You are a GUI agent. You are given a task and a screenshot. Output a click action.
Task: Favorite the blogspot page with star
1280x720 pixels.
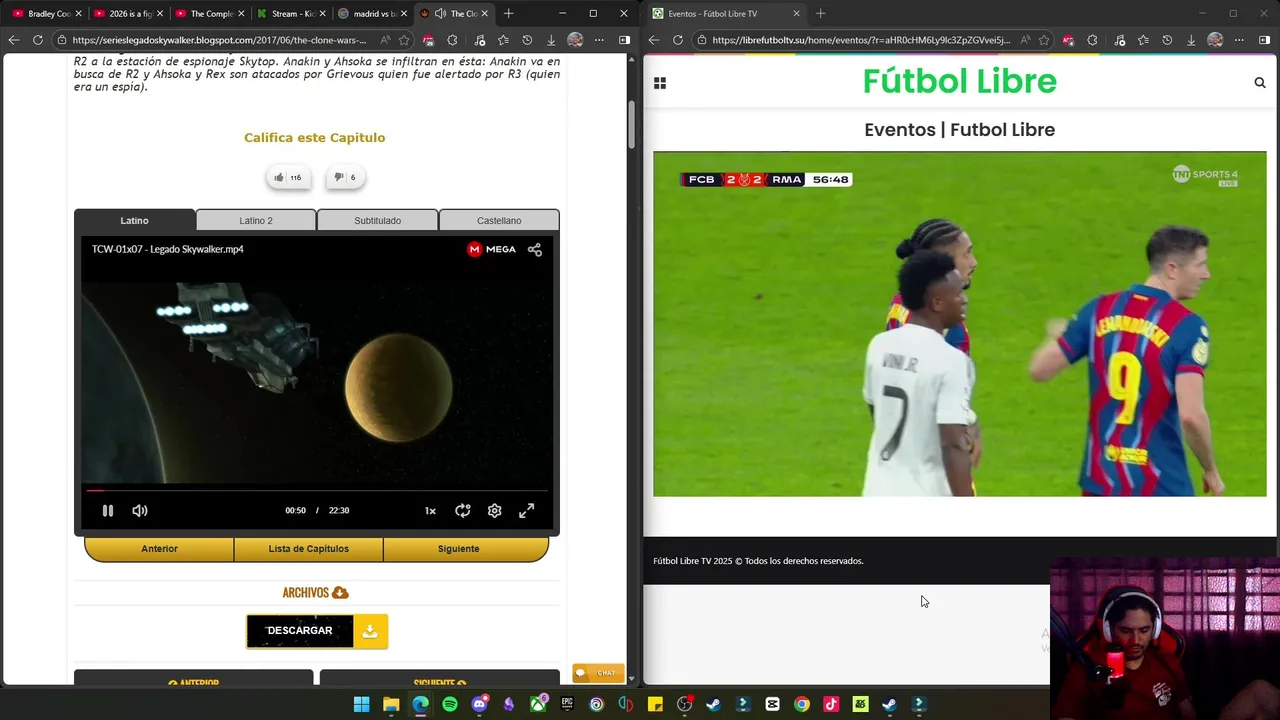404,40
